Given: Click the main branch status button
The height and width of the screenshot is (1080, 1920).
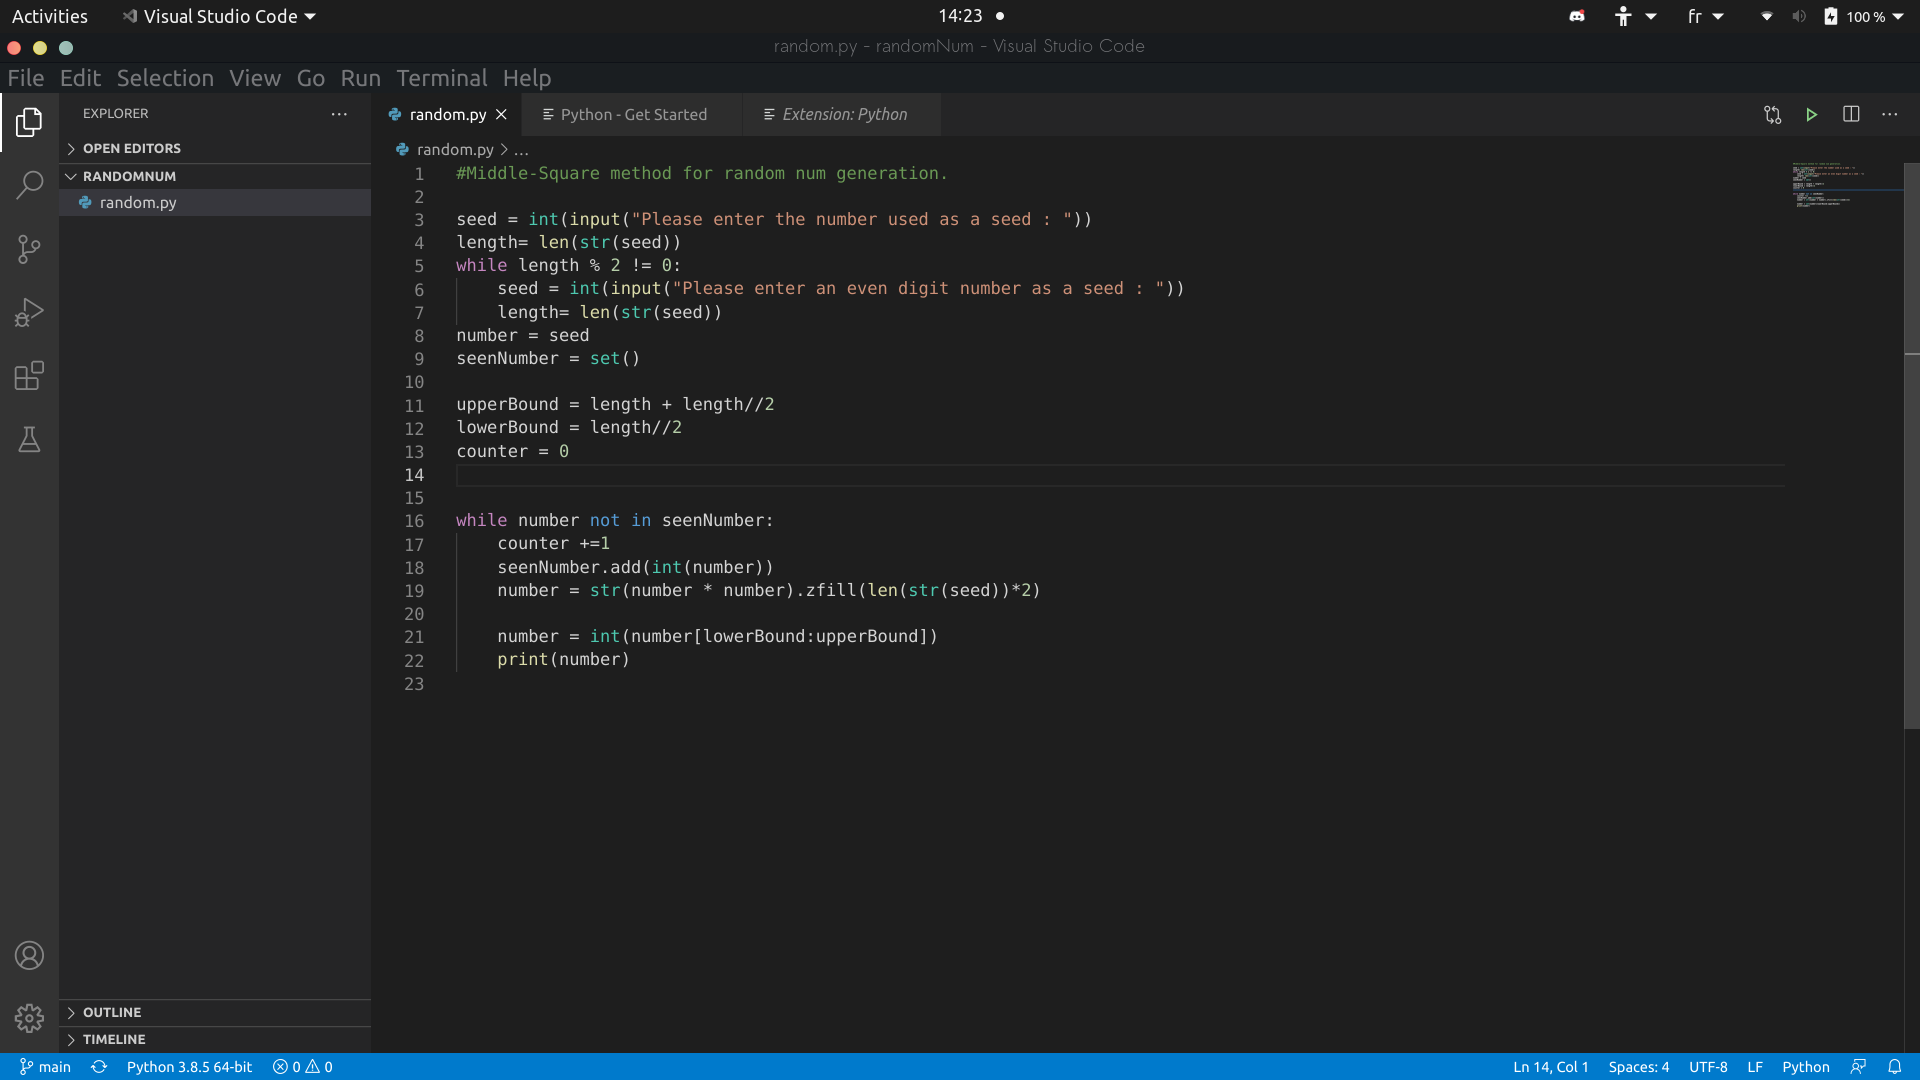Looking at the screenshot, I should [46, 1067].
